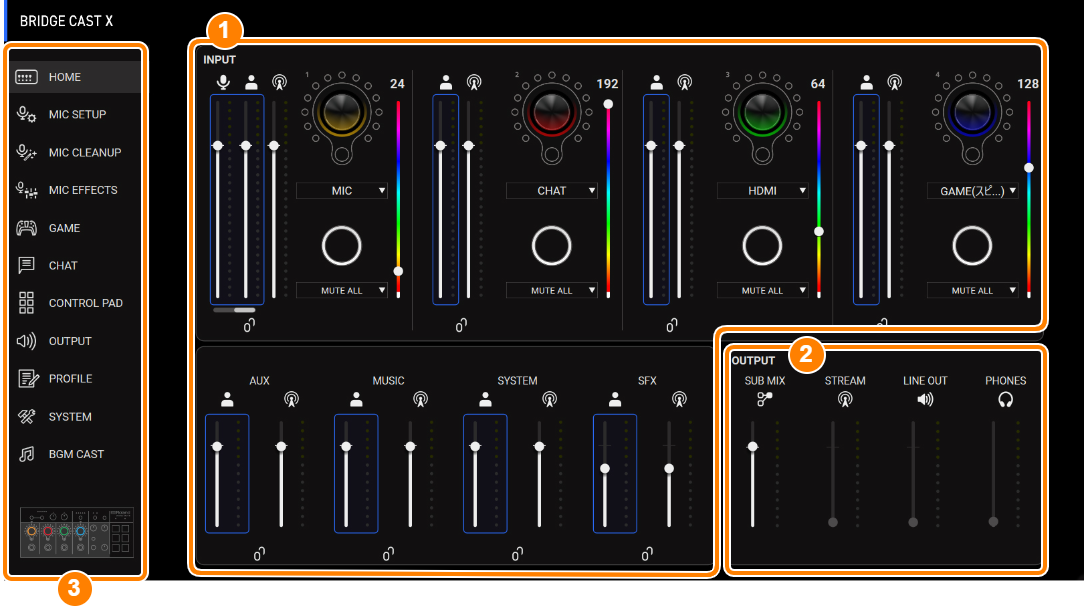The image size is (1086, 608).
Task: Click the stream broadcast icon on HDMI channel
Action: (x=684, y=83)
